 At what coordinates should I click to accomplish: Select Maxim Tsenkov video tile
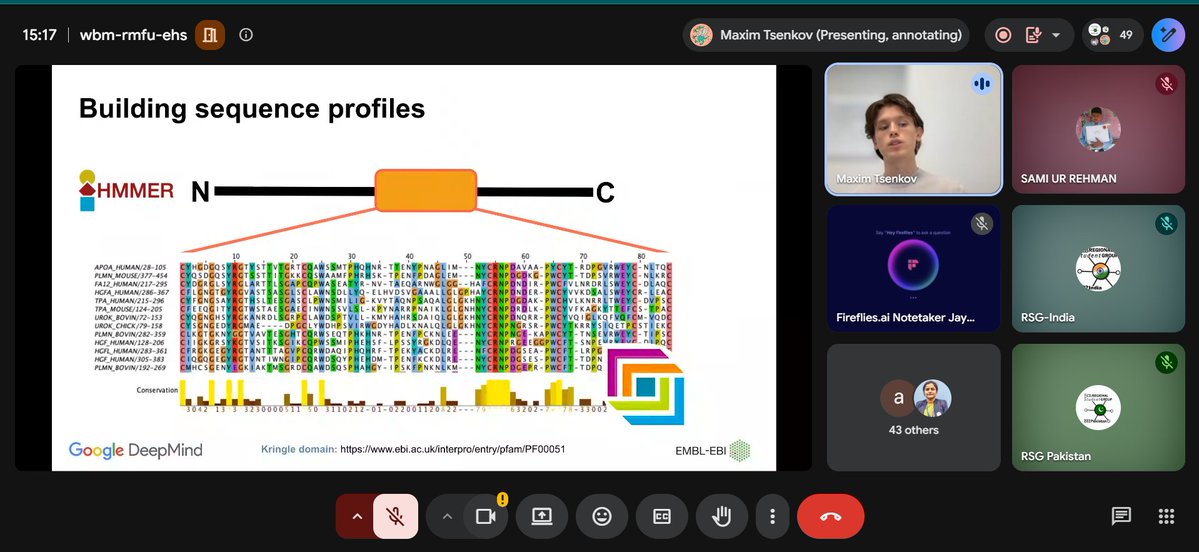click(914, 128)
